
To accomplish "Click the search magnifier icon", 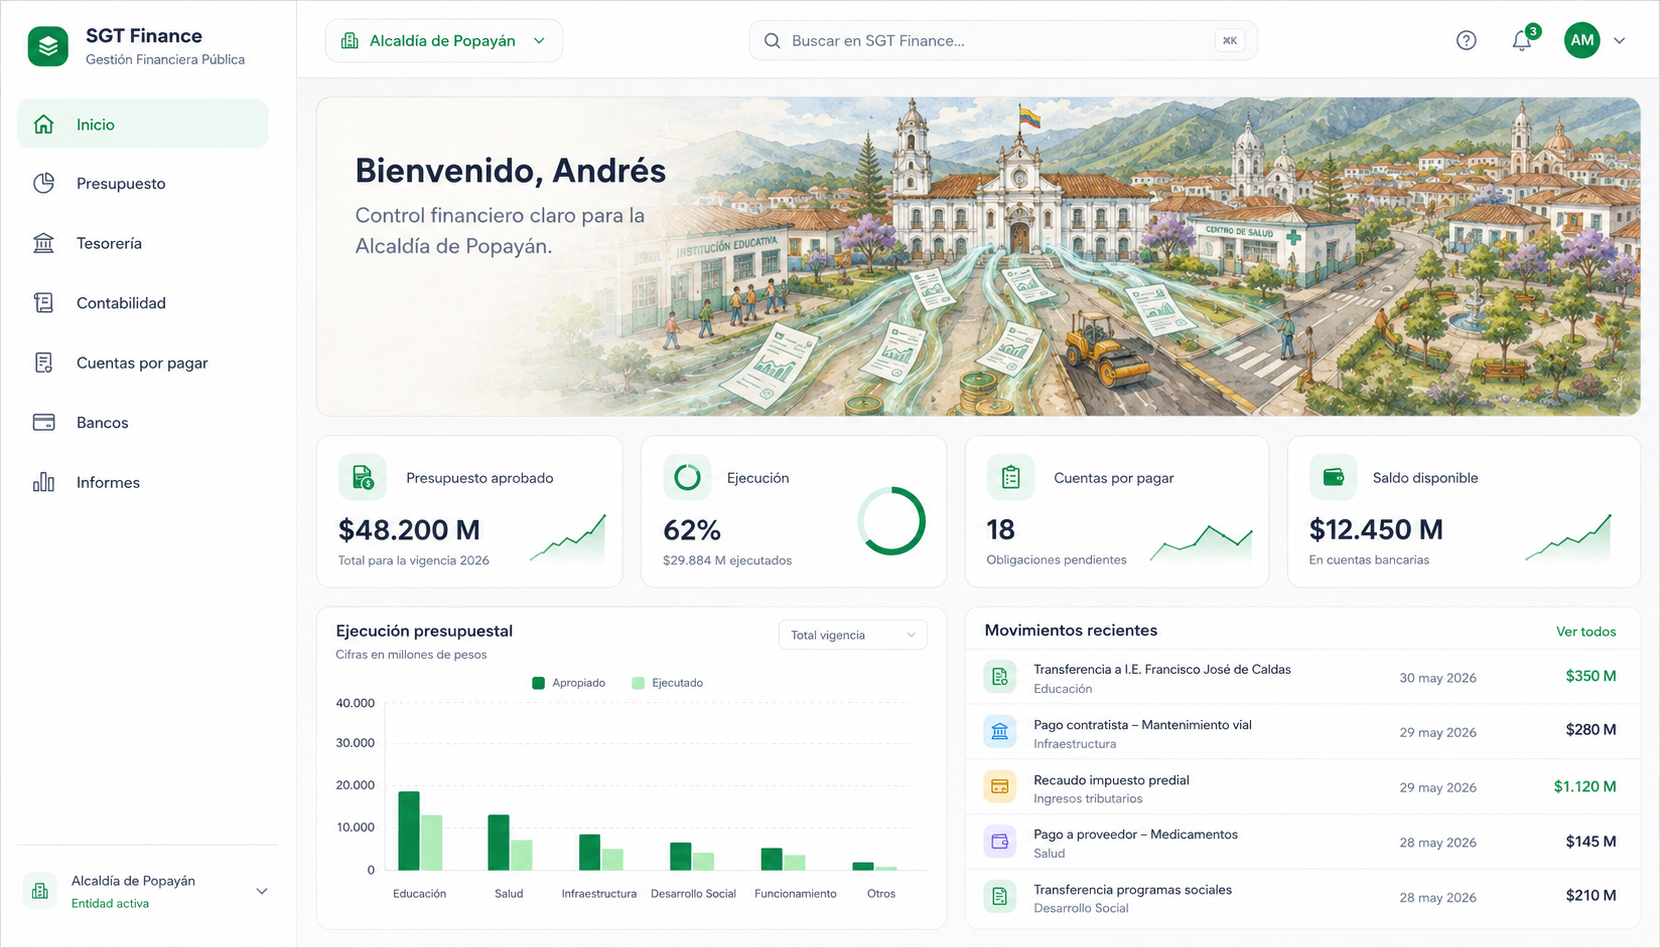I will [x=772, y=41].
